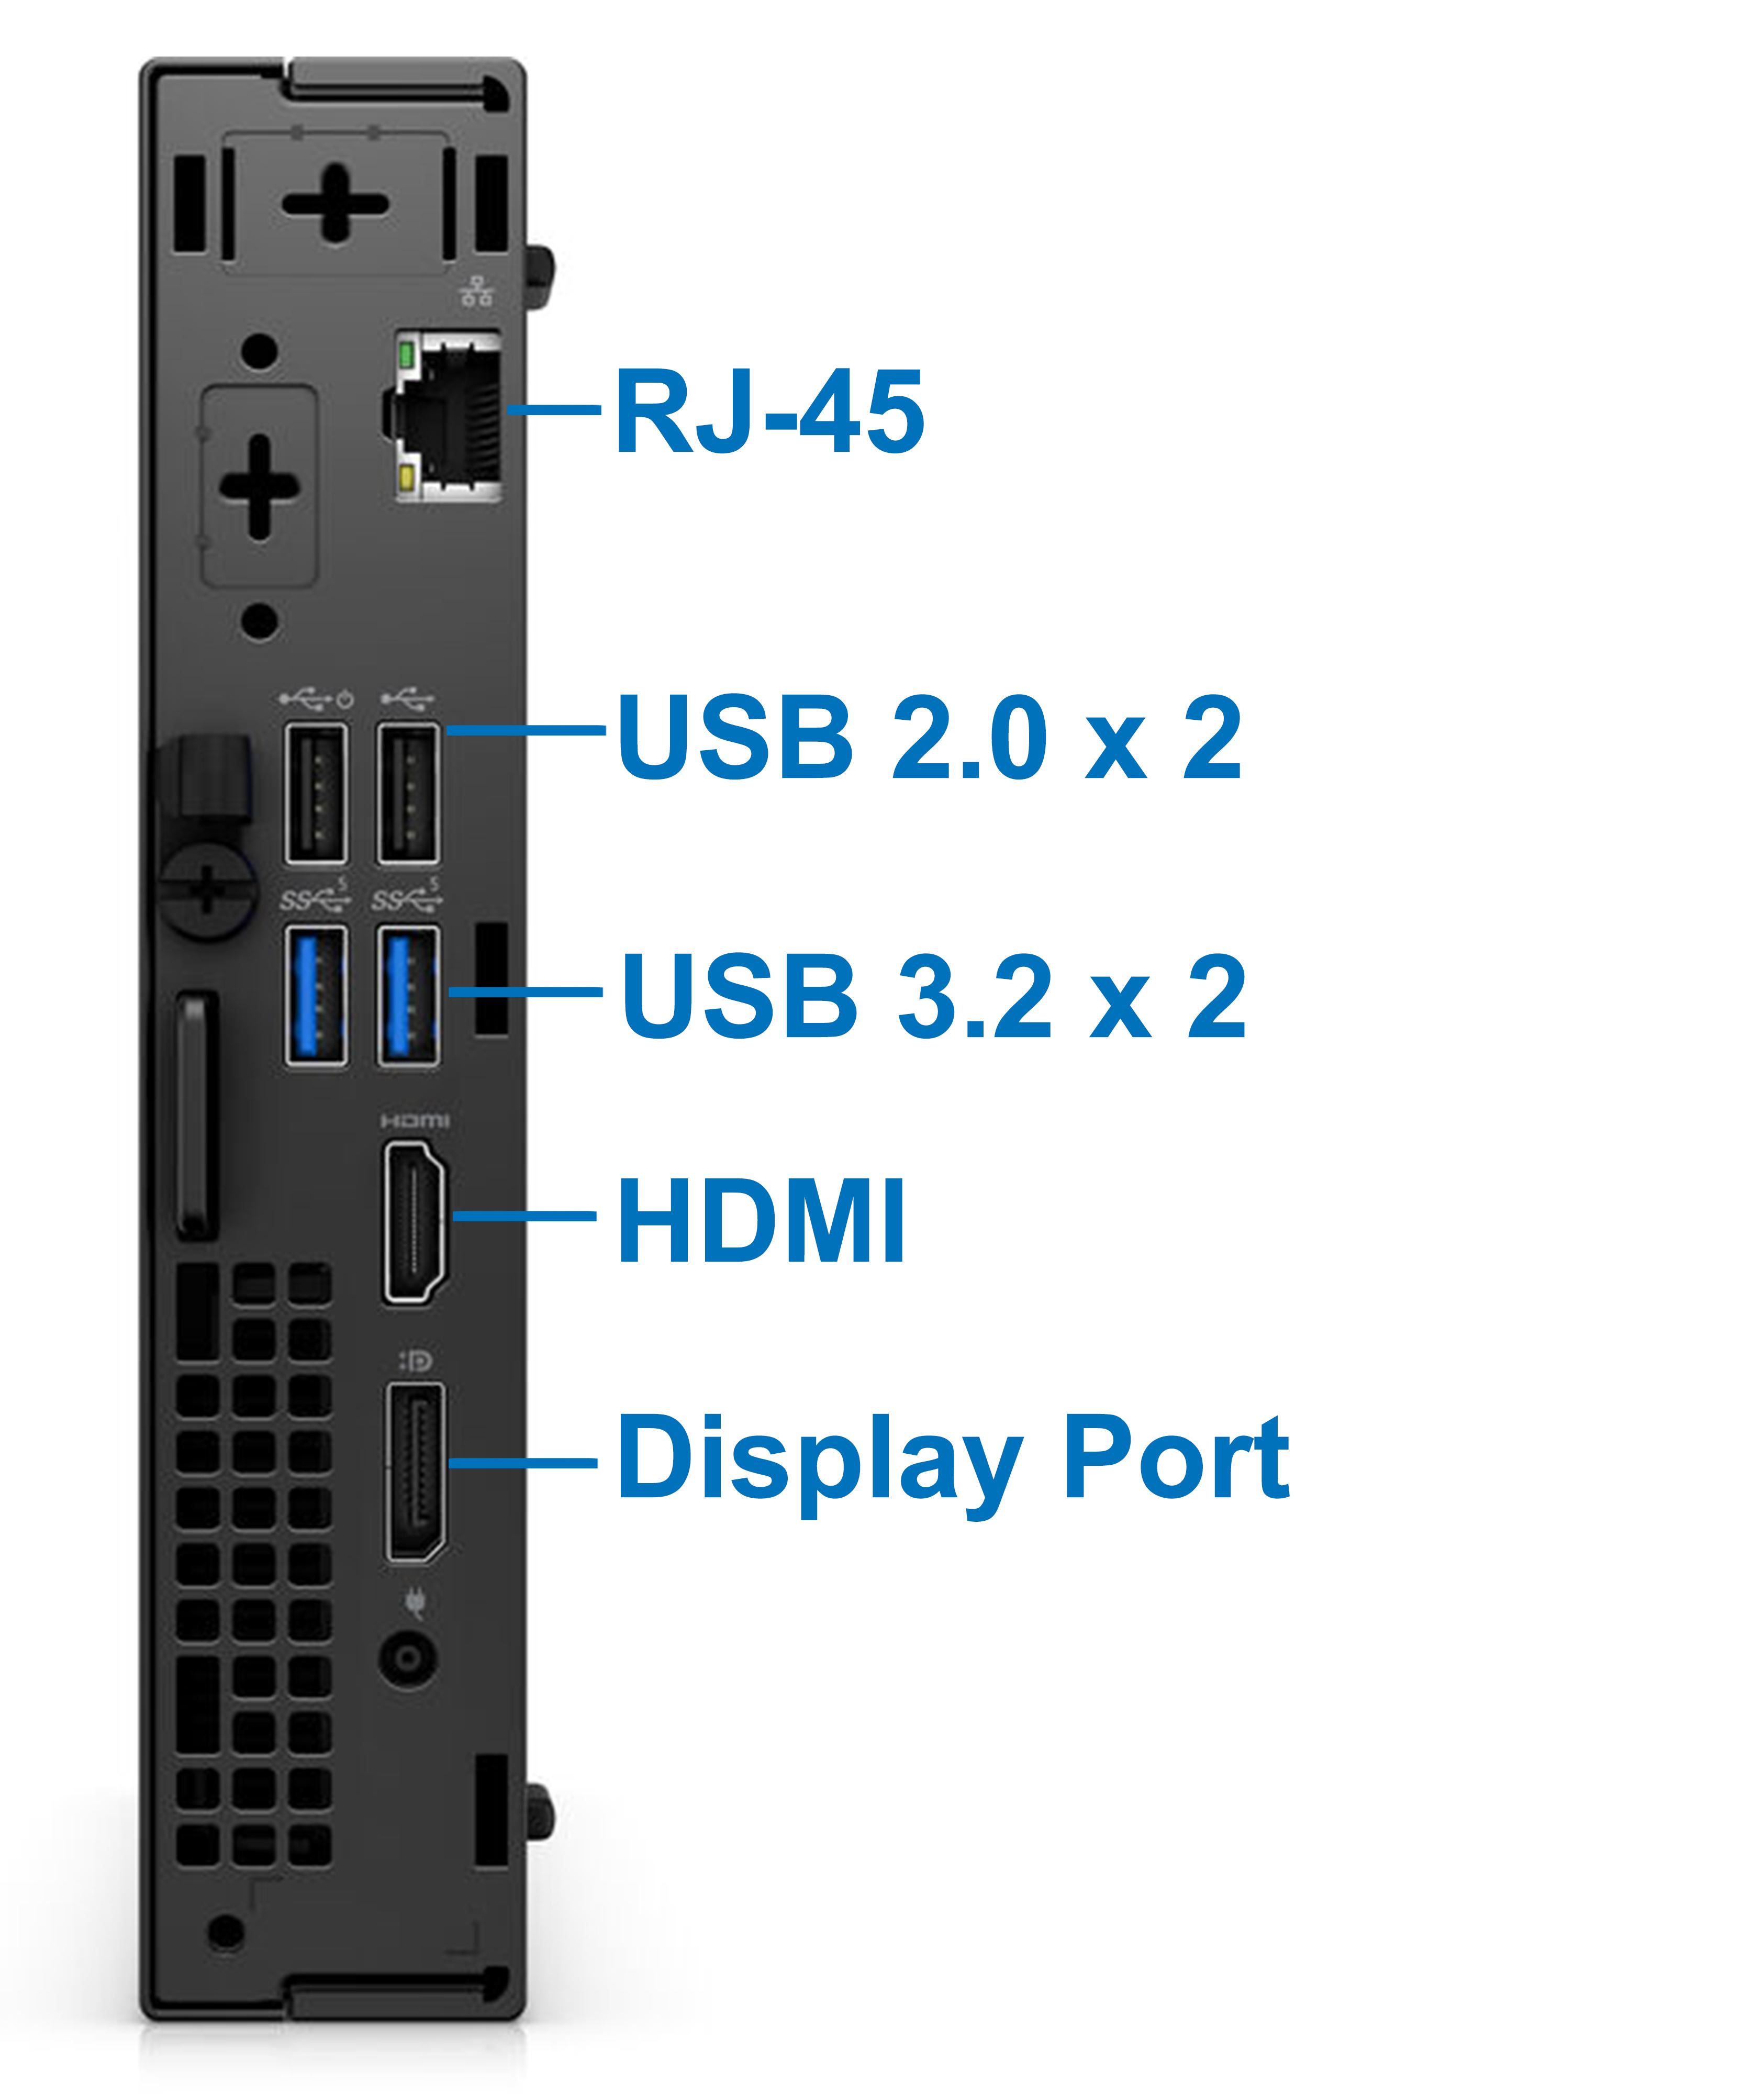Click the left blue USB 3.2 port
This screenshot has width=1764, height=2094.
316,996
